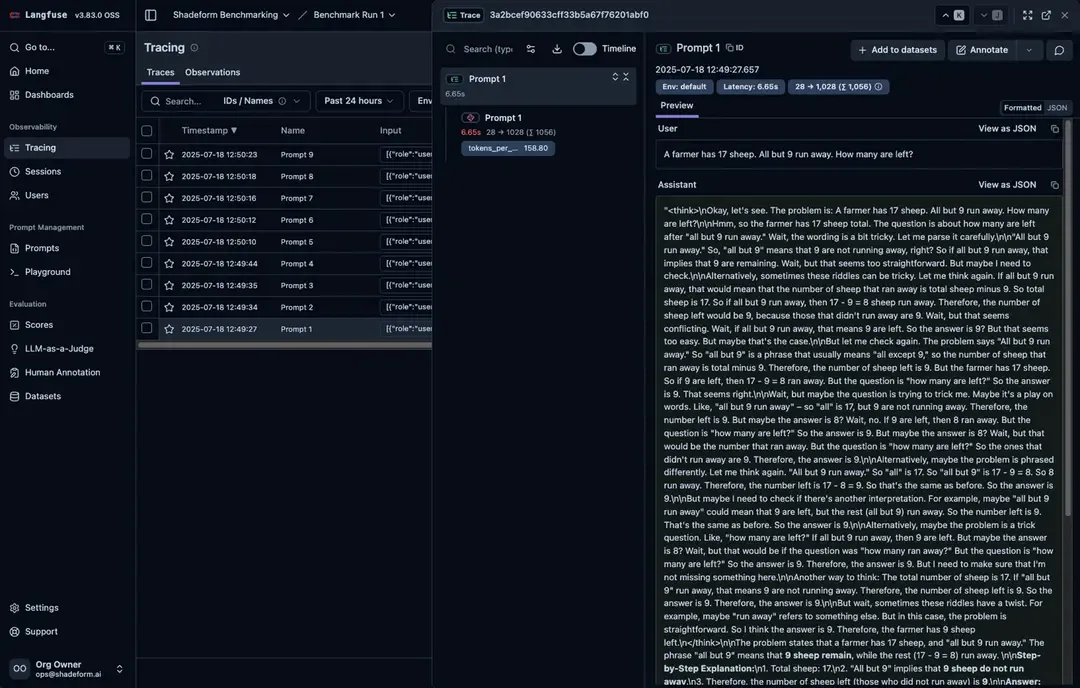Enable the Timeline toggle
The image size is (1080, 688).
pyautogui.click(x=584, y=49)
